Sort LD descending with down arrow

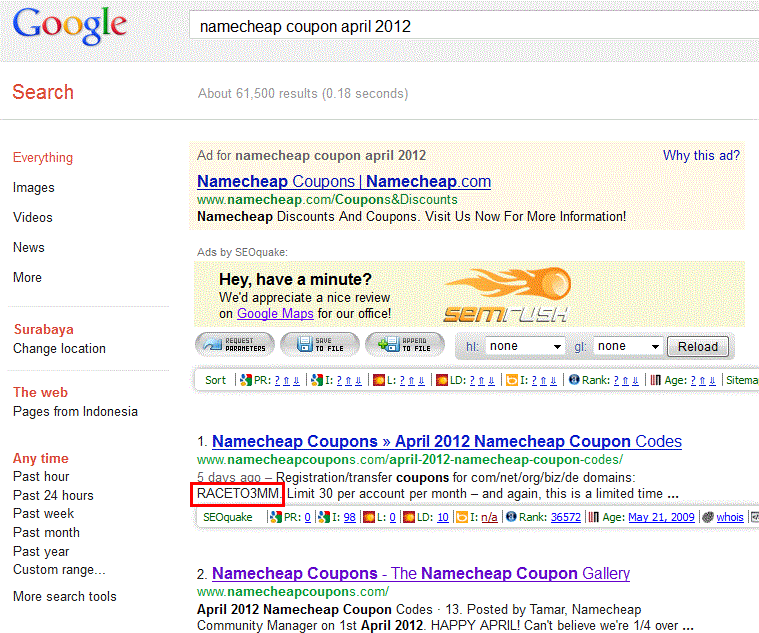[492, 381]
